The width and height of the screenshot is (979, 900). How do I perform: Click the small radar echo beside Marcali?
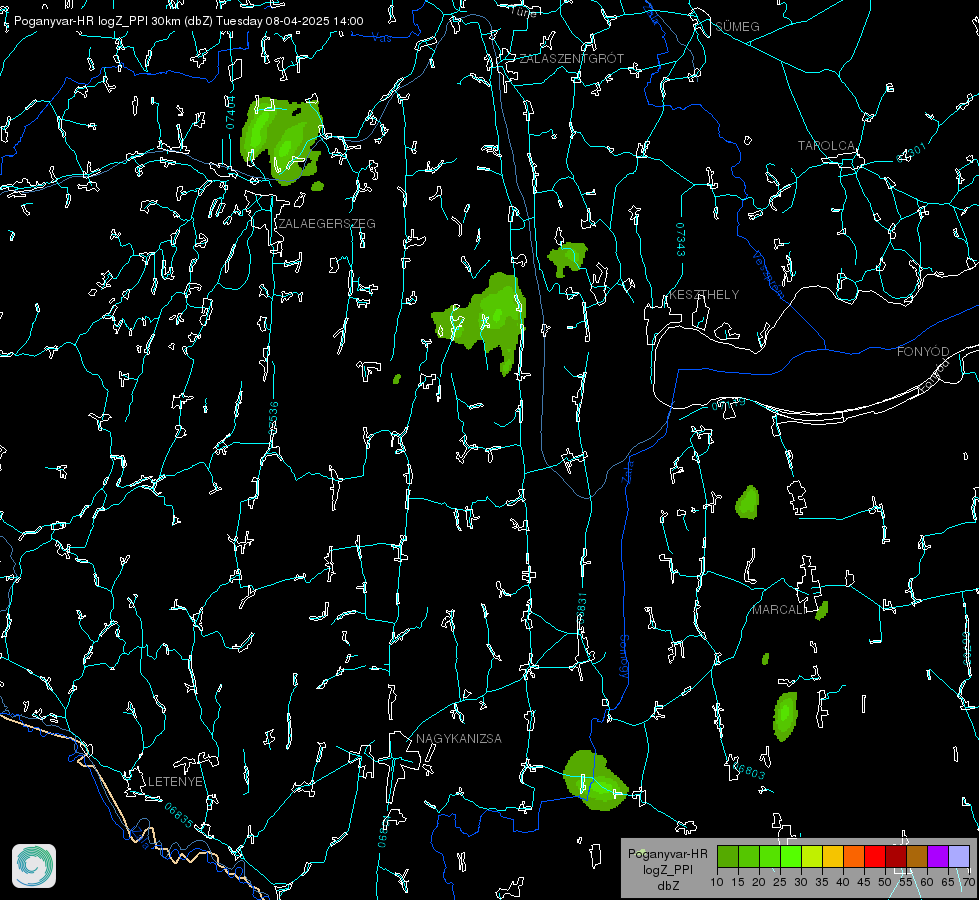[x=822, y=610]
